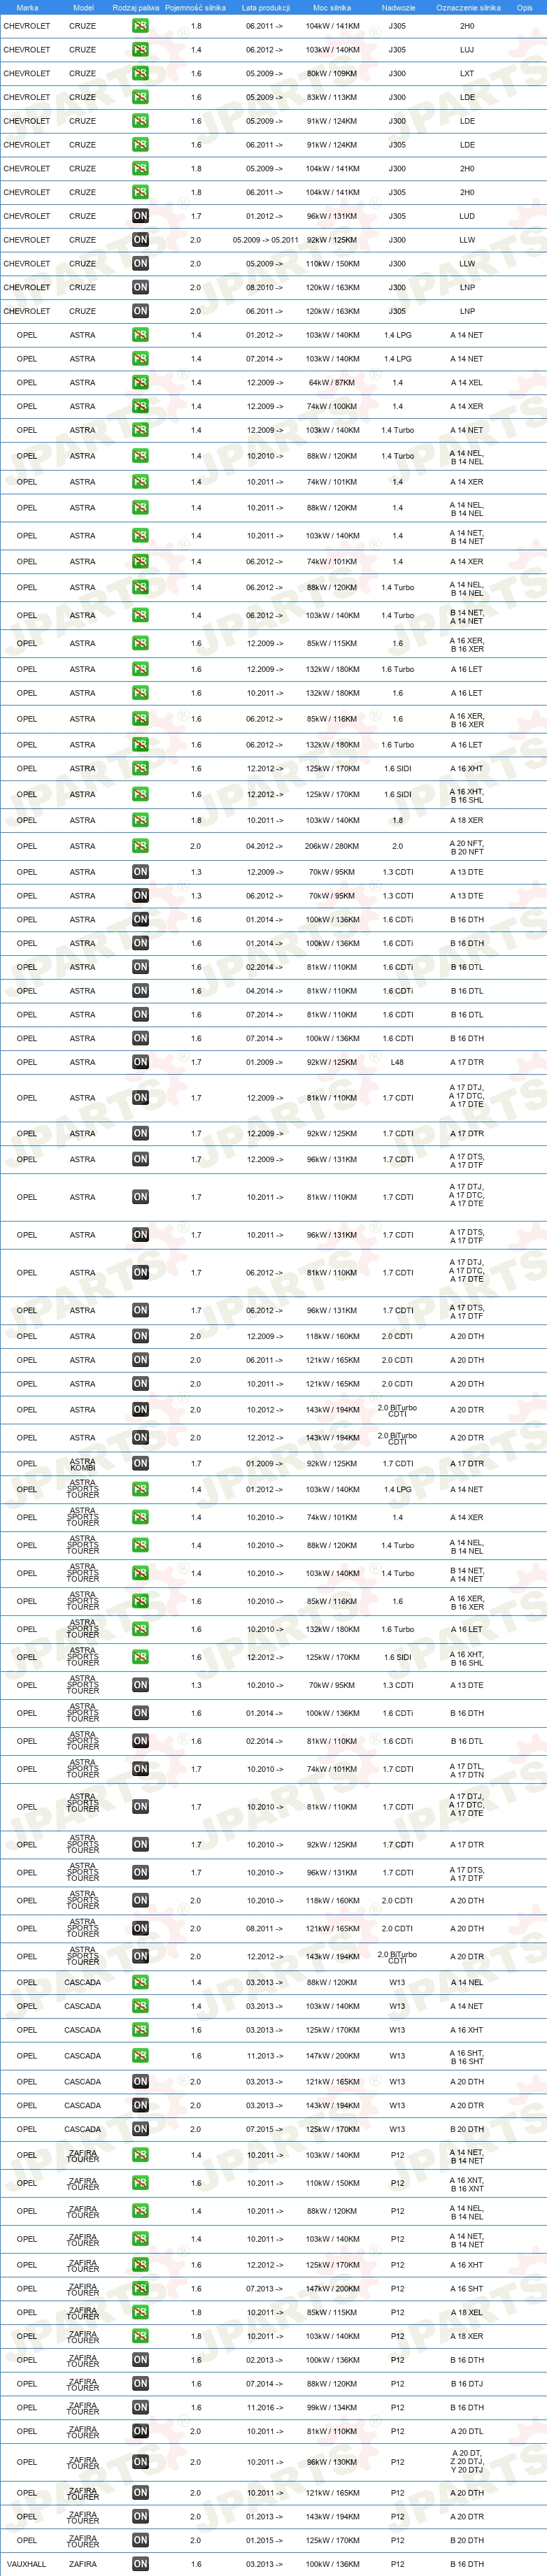Click the petrol icon in the Cruze LUJ row

[140, 50]
